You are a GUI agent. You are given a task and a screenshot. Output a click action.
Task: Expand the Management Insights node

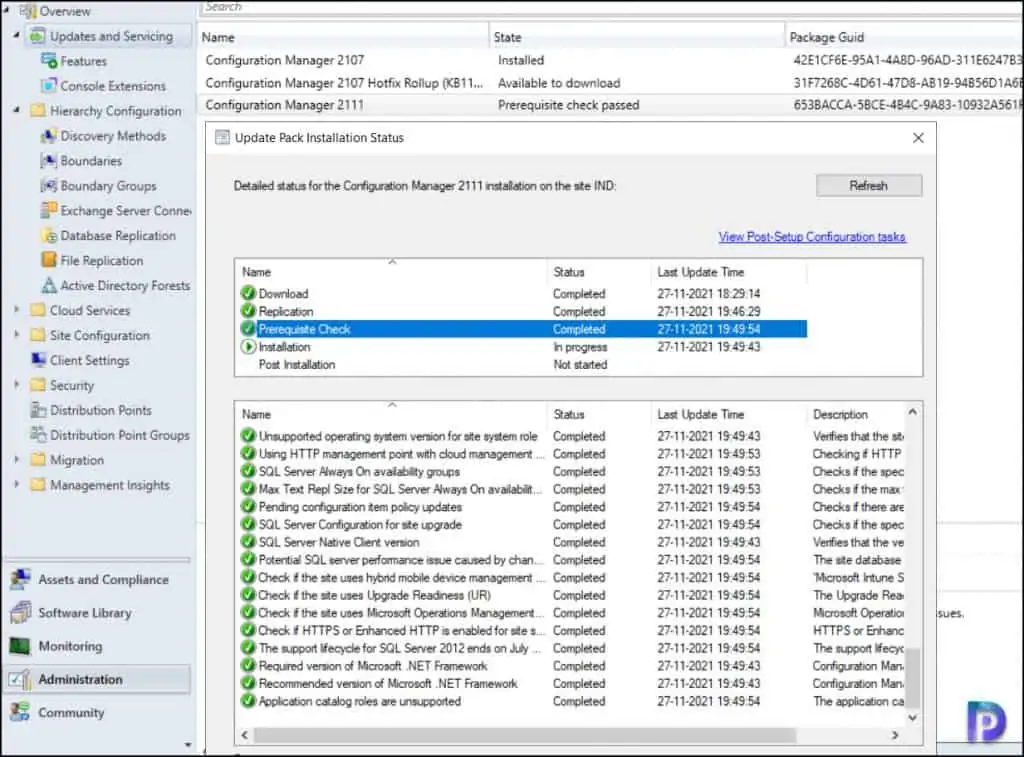tap(16, 485)
